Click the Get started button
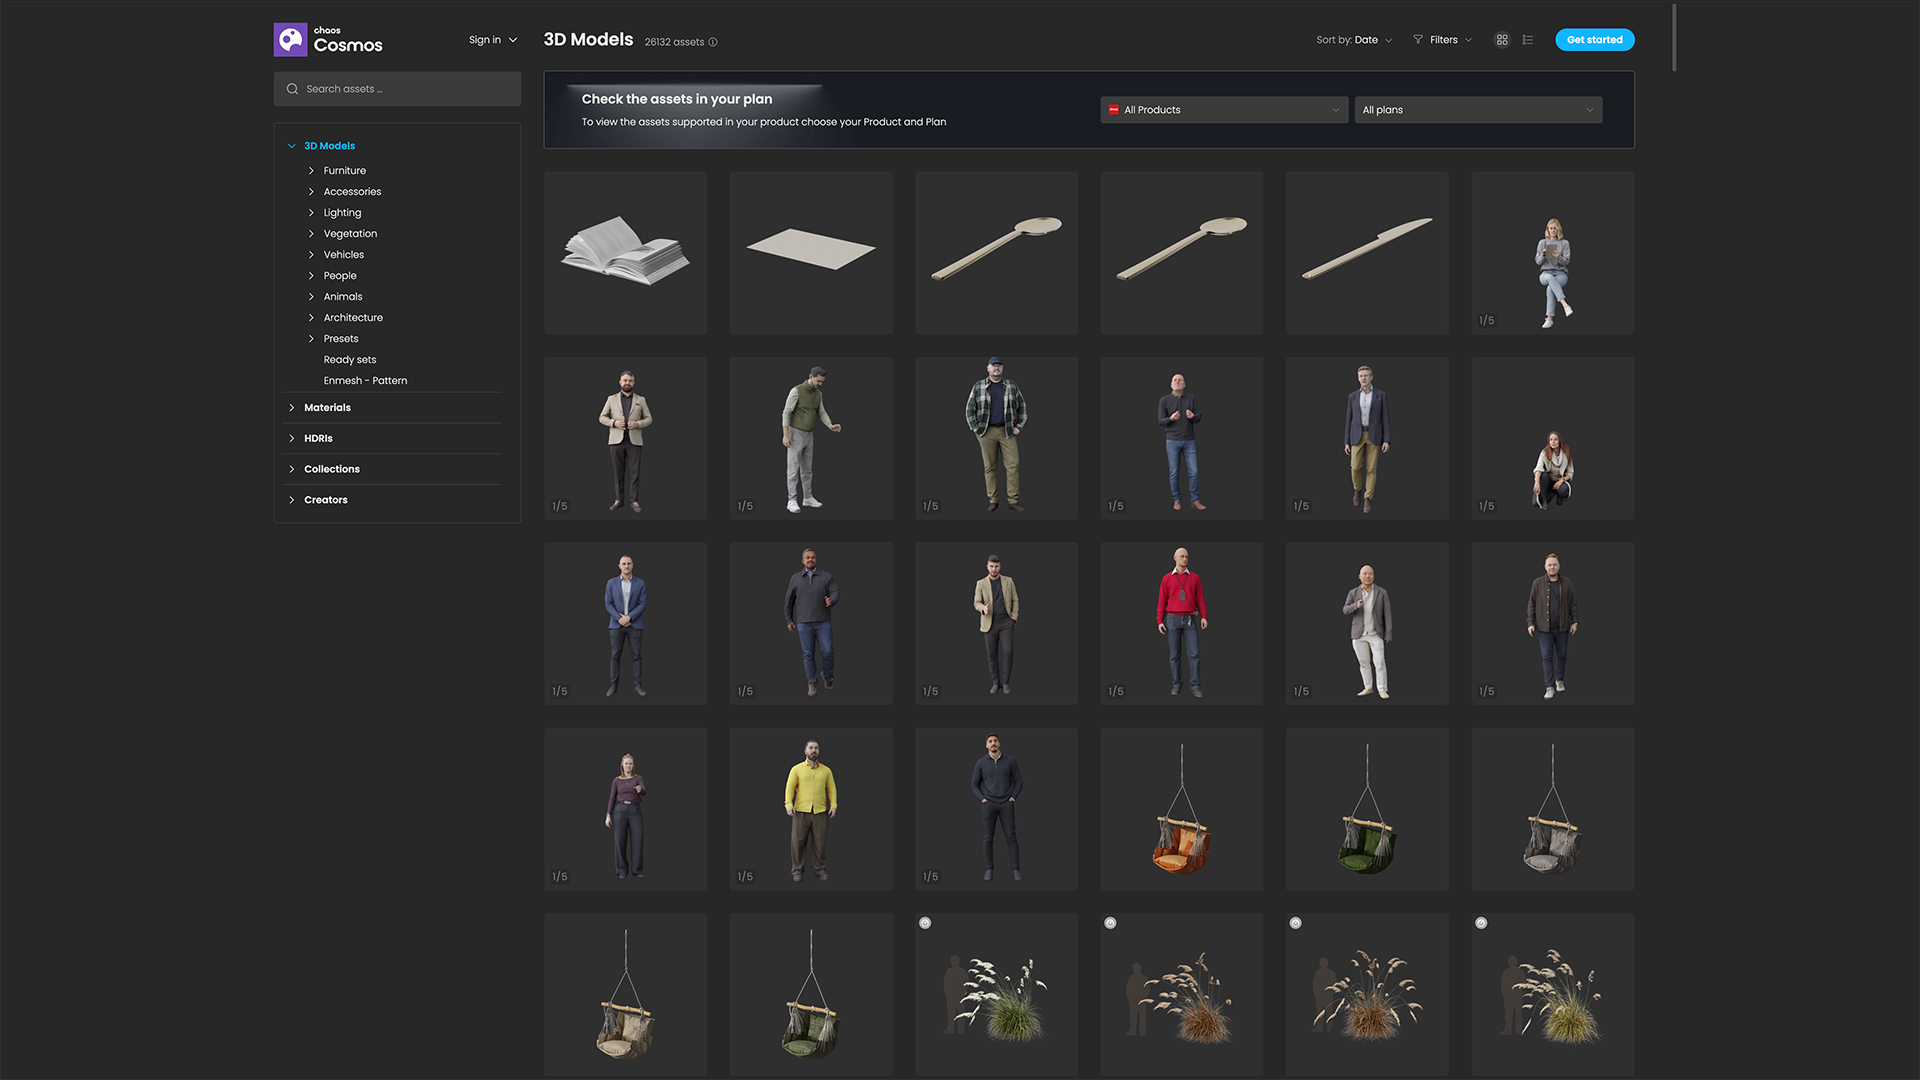Viewport: 1920px width, 1080px height. (1594, 39)
